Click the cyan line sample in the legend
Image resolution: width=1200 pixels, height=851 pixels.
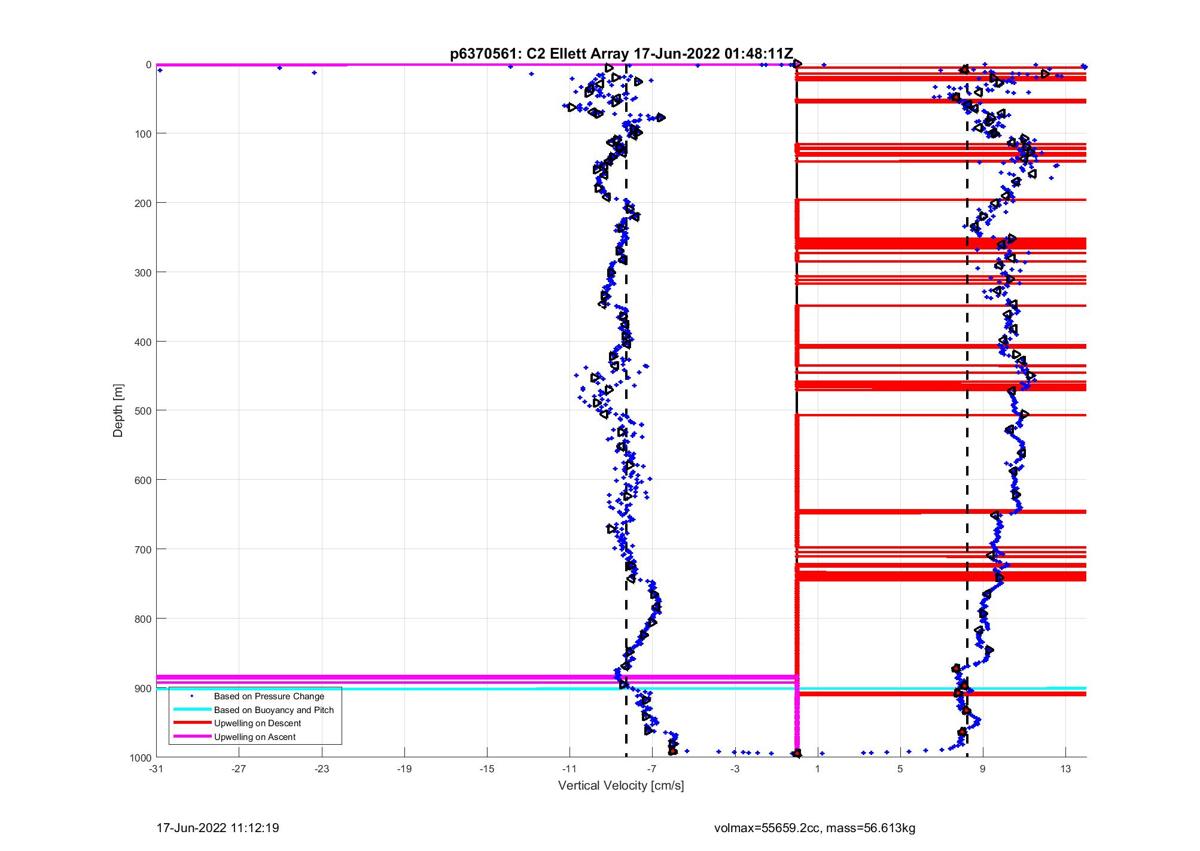[x=191, y=709]
